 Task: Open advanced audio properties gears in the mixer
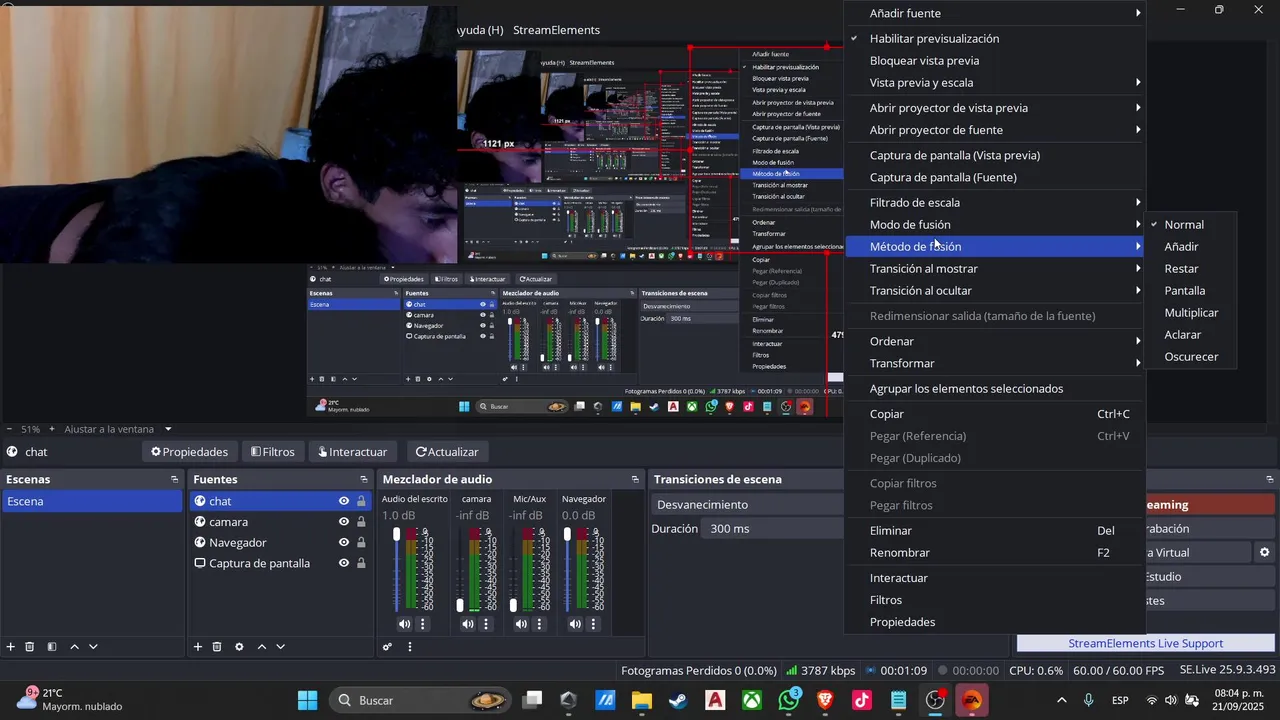point(387,647)
